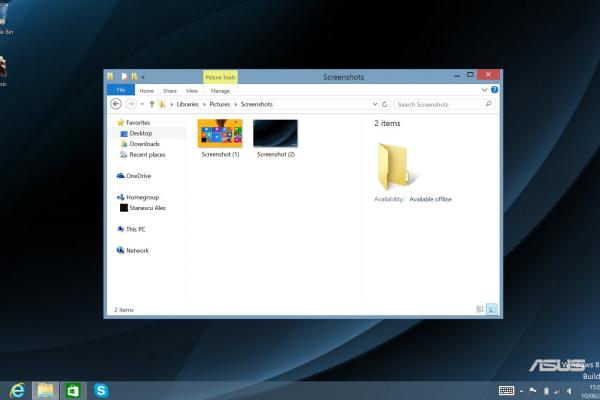This screenshot has width=600, height=400.
Task: Click the battery icon in the system tray
Action: [x=546, y=391]
